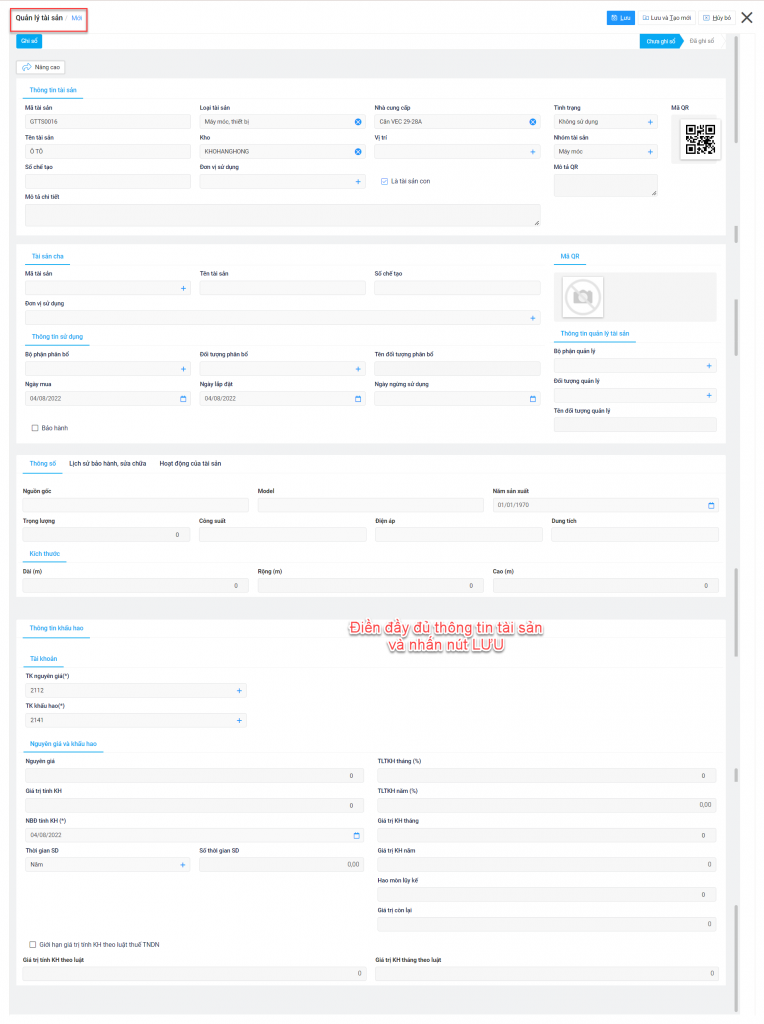Clear the Nhà cung cấp field value

[x=533, y=122]
